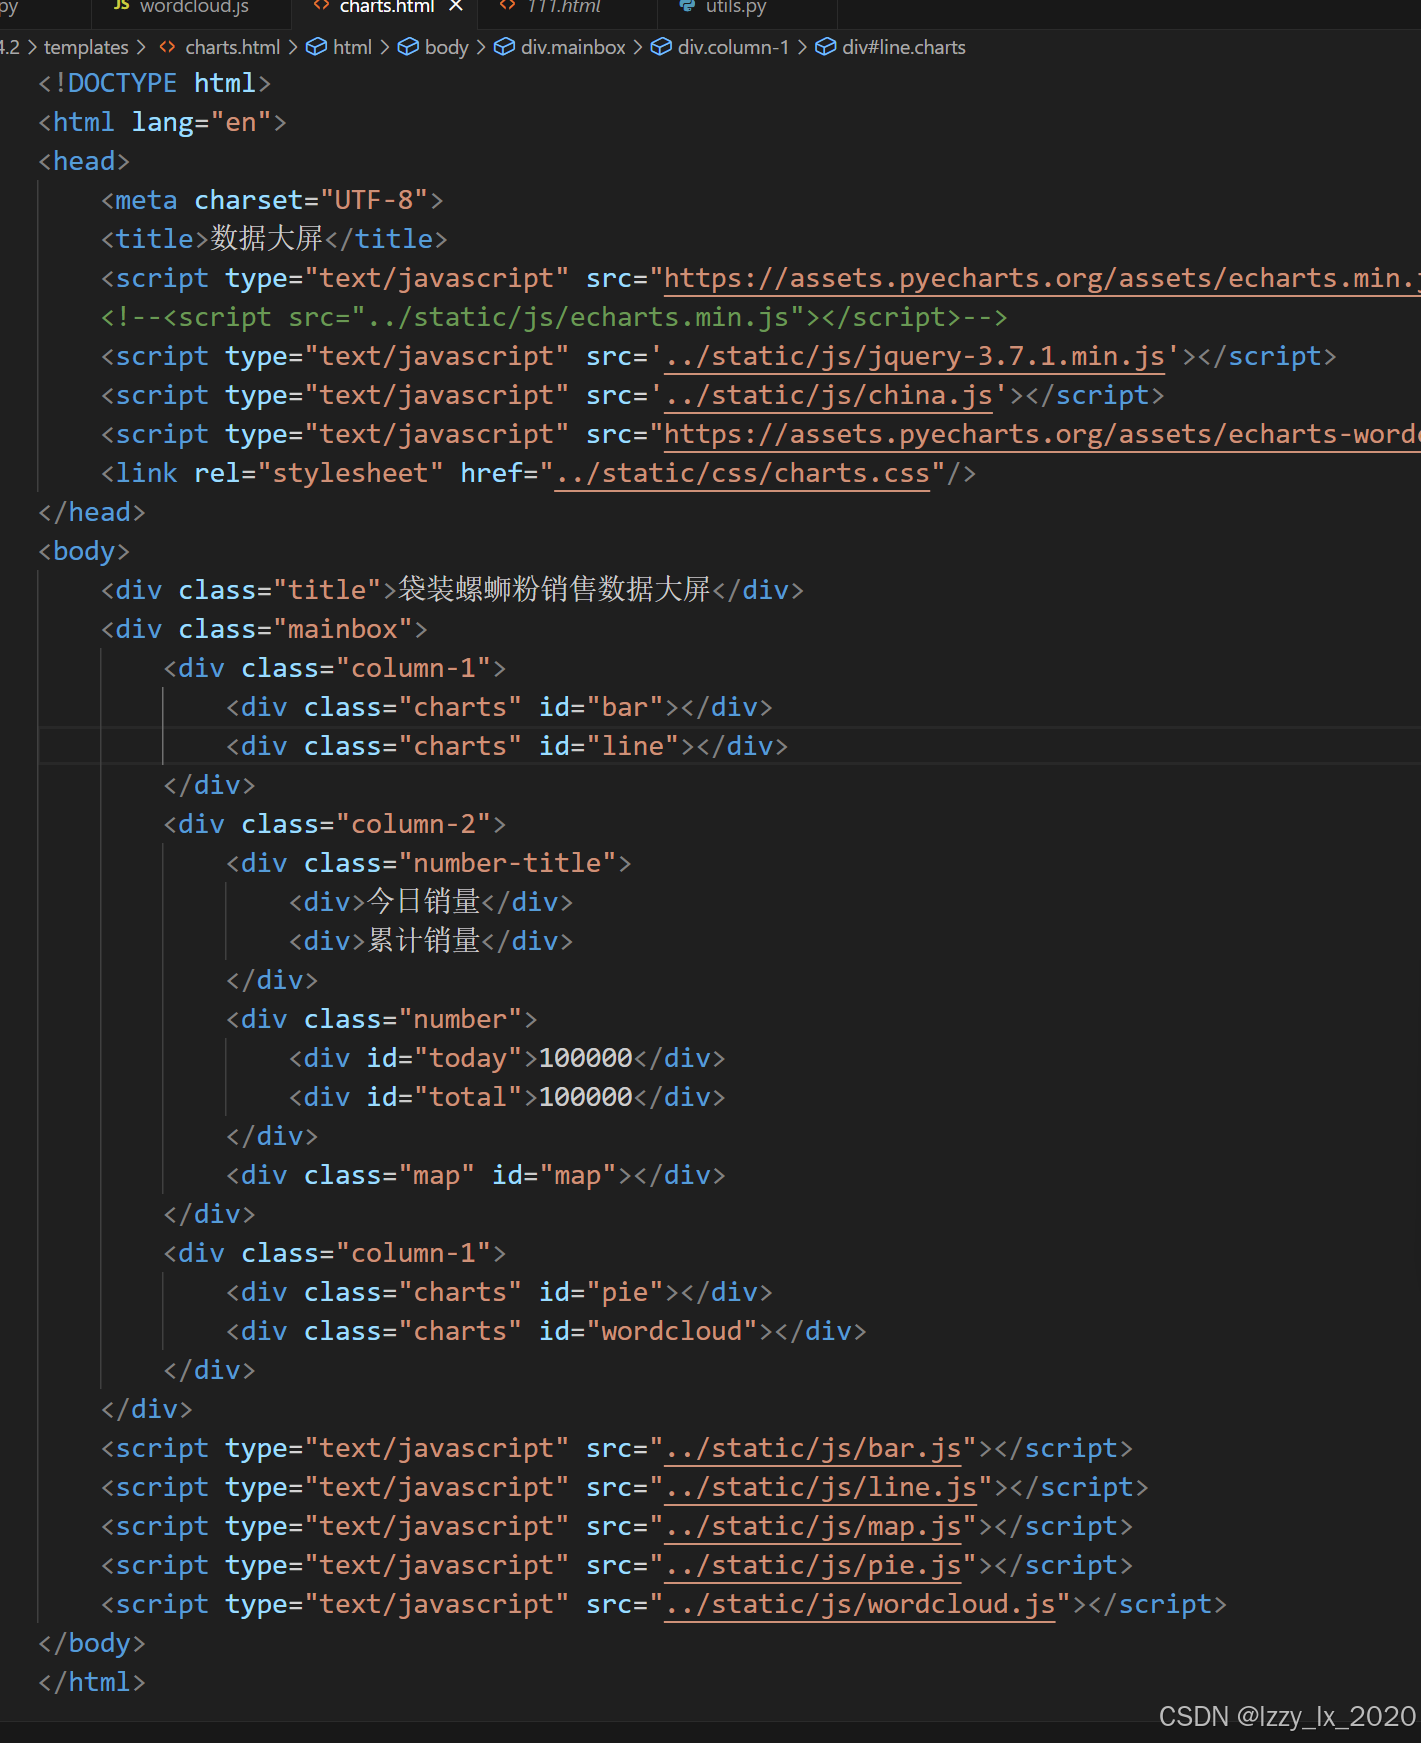Click the div class="number-title" line
The image size is (1421, 1743).
429,863
